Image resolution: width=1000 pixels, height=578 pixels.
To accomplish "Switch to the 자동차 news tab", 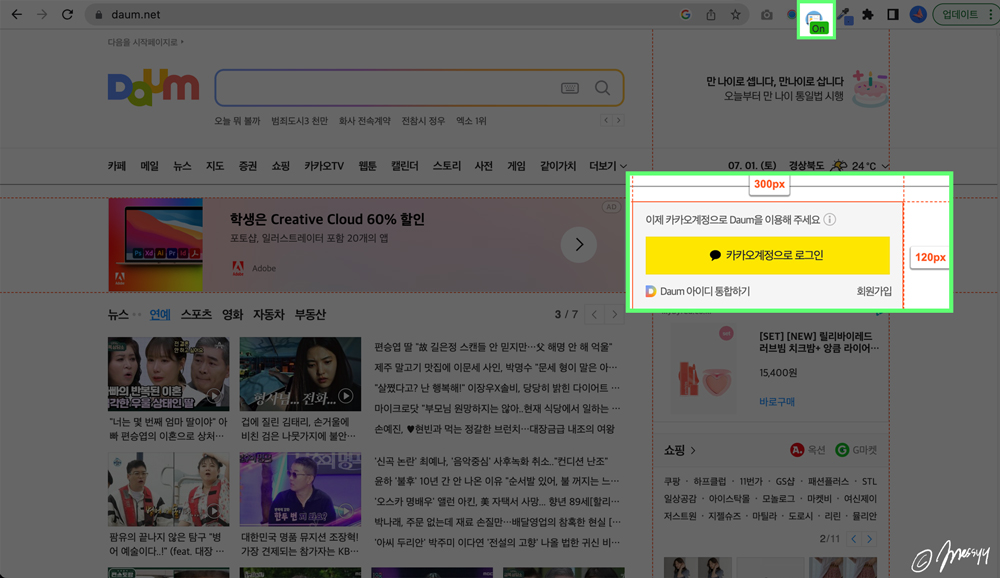I will coord(268,315).
